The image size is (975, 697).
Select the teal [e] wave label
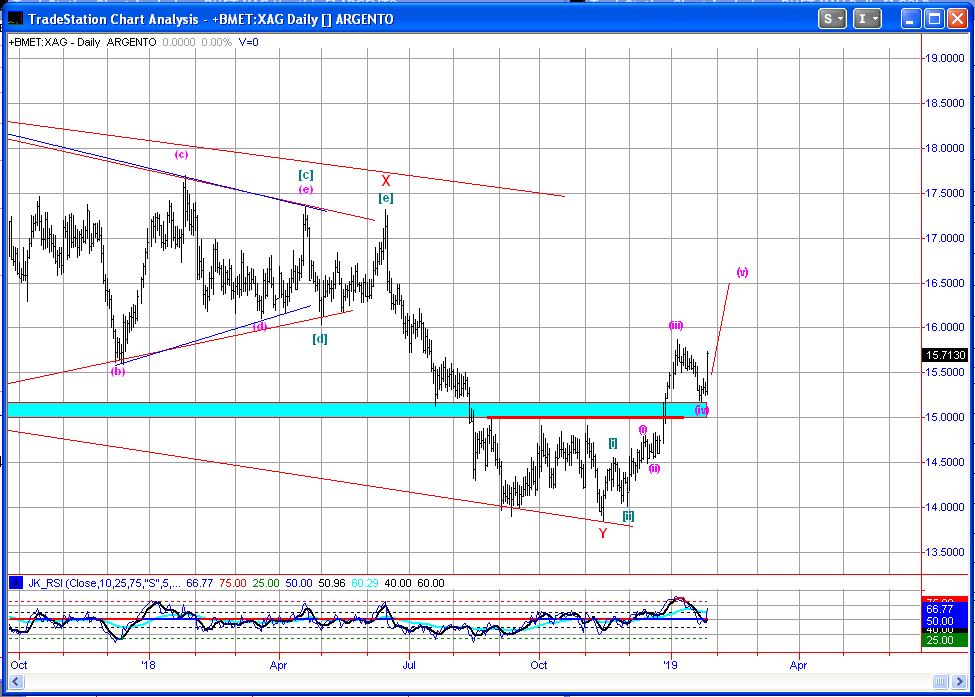click(x=386, y=198)
